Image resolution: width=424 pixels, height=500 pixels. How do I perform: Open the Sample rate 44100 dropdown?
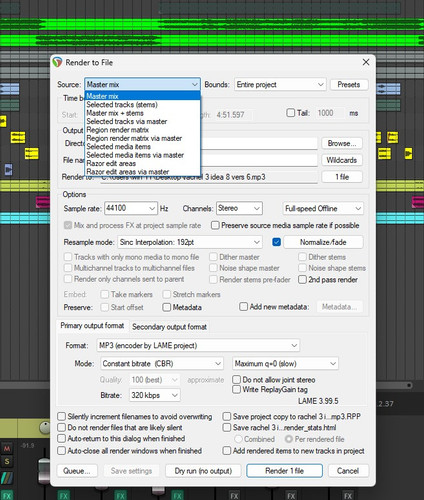[131, 208]
